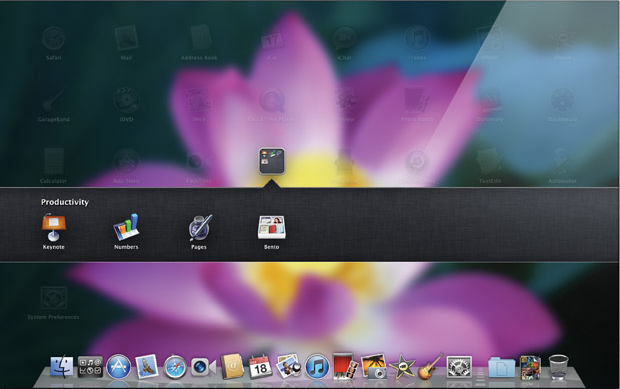620x389 pixels.
Task: Click dimmed Calculator icon in Launchpad
Action: point(53,161)
